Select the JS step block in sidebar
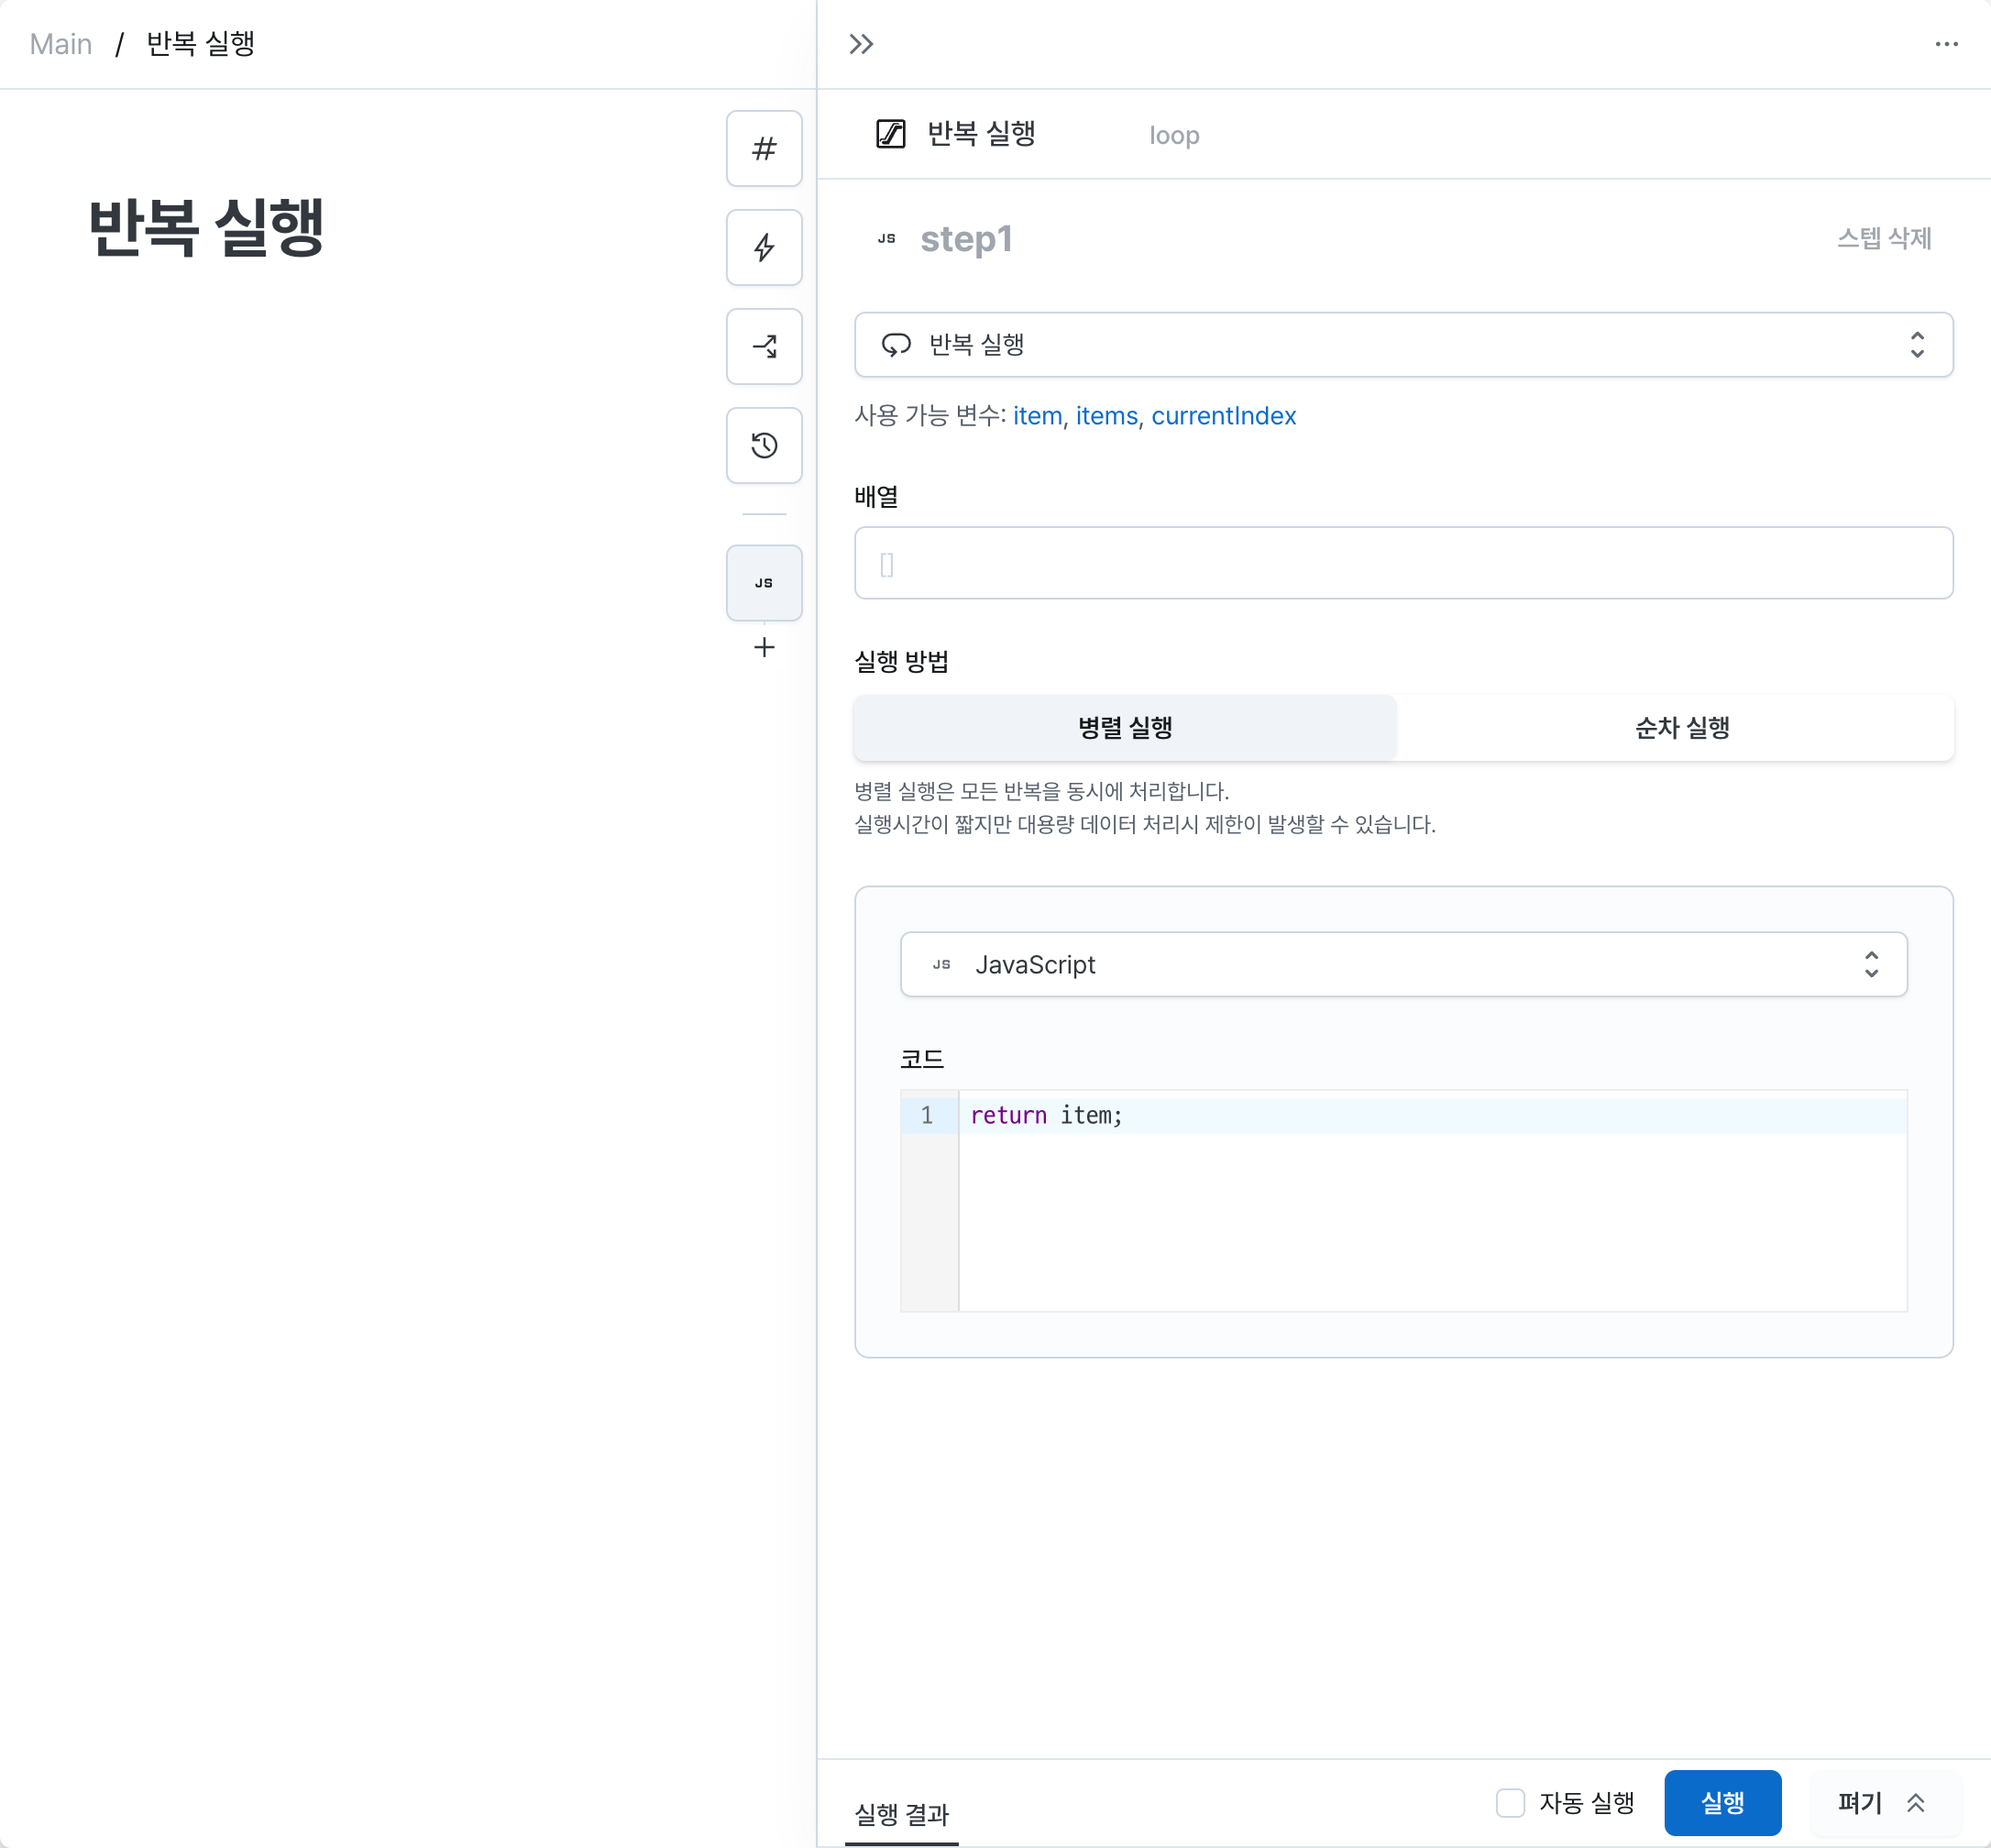This screenshot has width=1991, height=1848. [764, 582]
